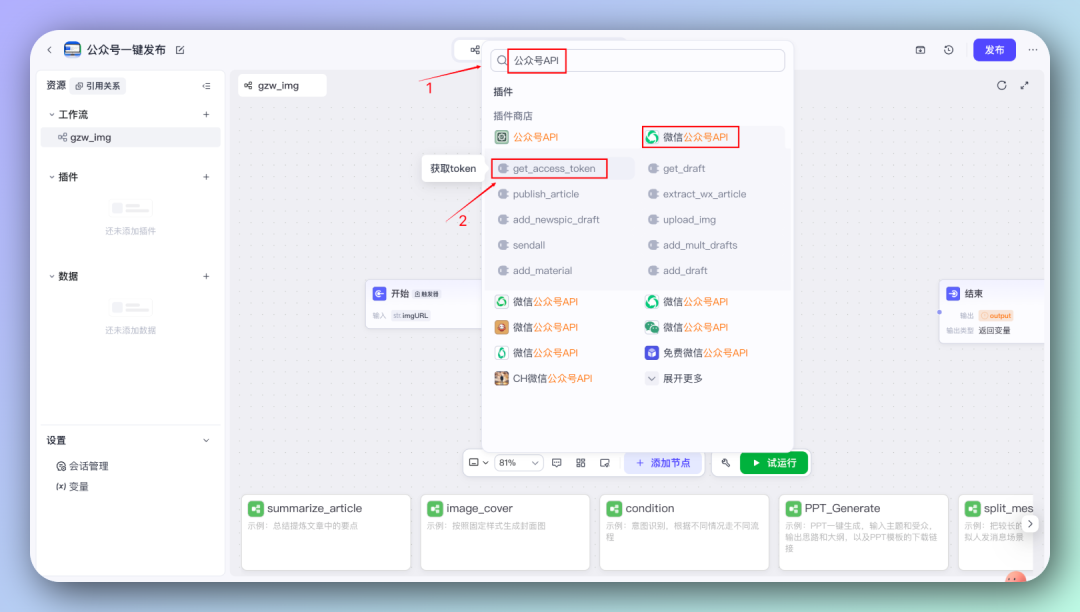1080x612 pixels.
Task: Open condition template card
Action: coord(684,532)
